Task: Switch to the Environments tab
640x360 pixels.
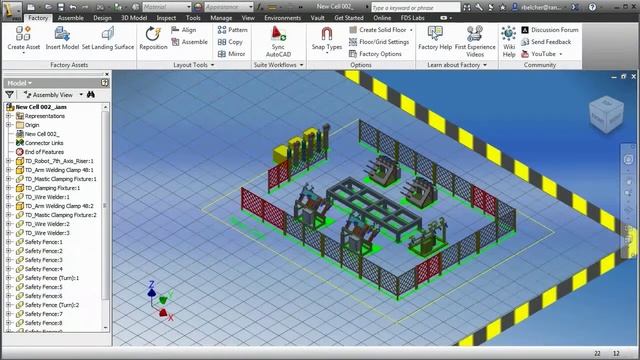Action: [x=282, y=18]
